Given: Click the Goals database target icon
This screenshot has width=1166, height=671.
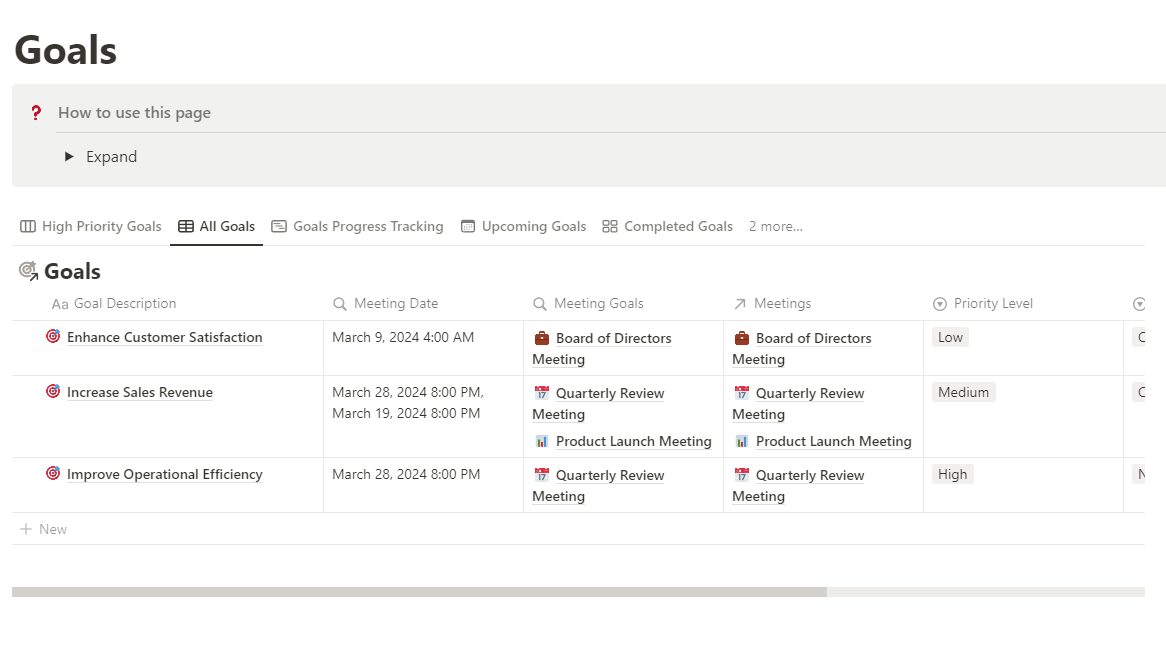Looking at the screenshot, I should click(28, 270).
